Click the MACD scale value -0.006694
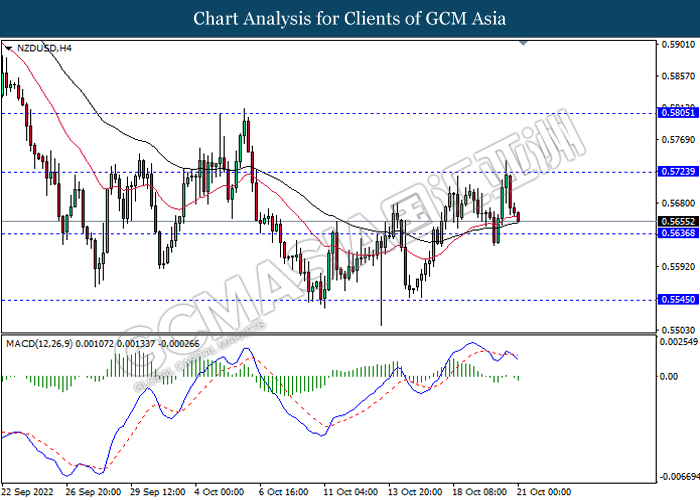 point(679,477)
